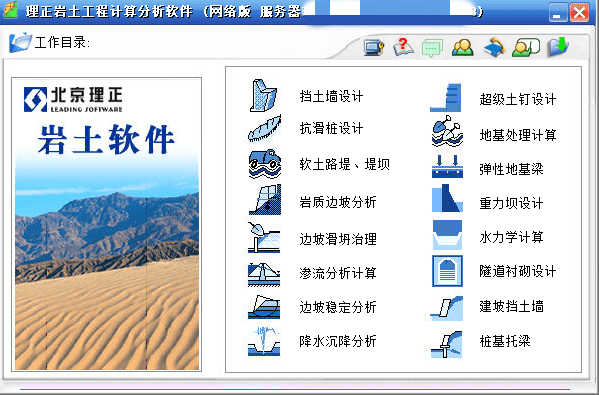Open the 岩质边坡分析 slope icon
Image resolution: width=599 pixels, height=395 pixels.
264,200
